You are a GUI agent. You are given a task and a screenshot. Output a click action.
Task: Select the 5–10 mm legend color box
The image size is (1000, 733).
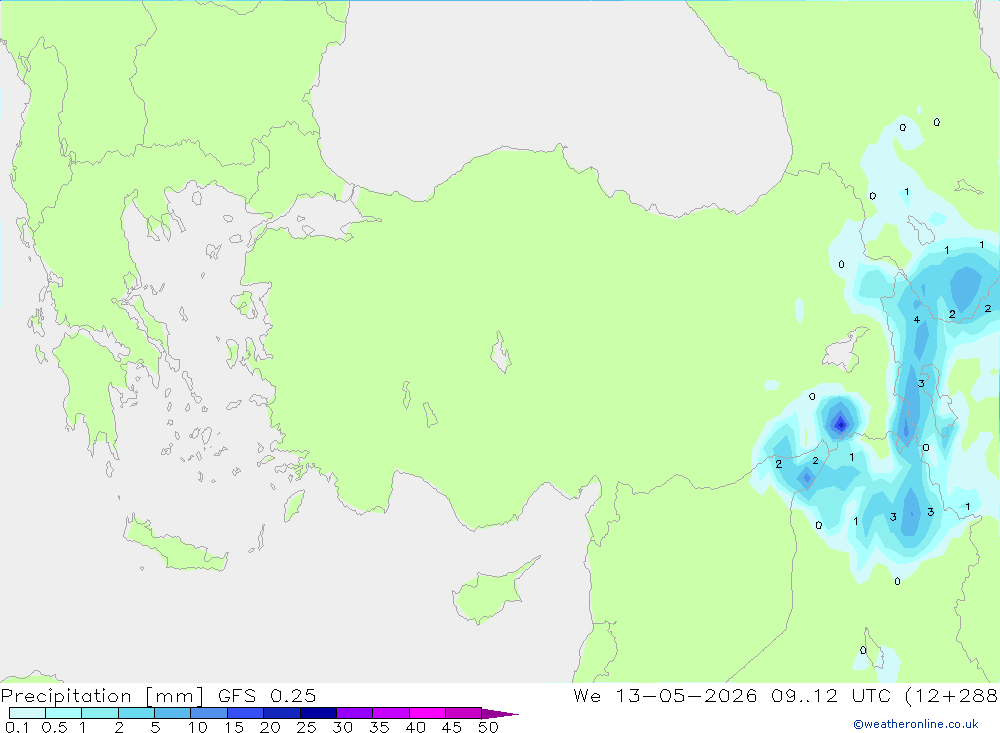tap(173, 713)
